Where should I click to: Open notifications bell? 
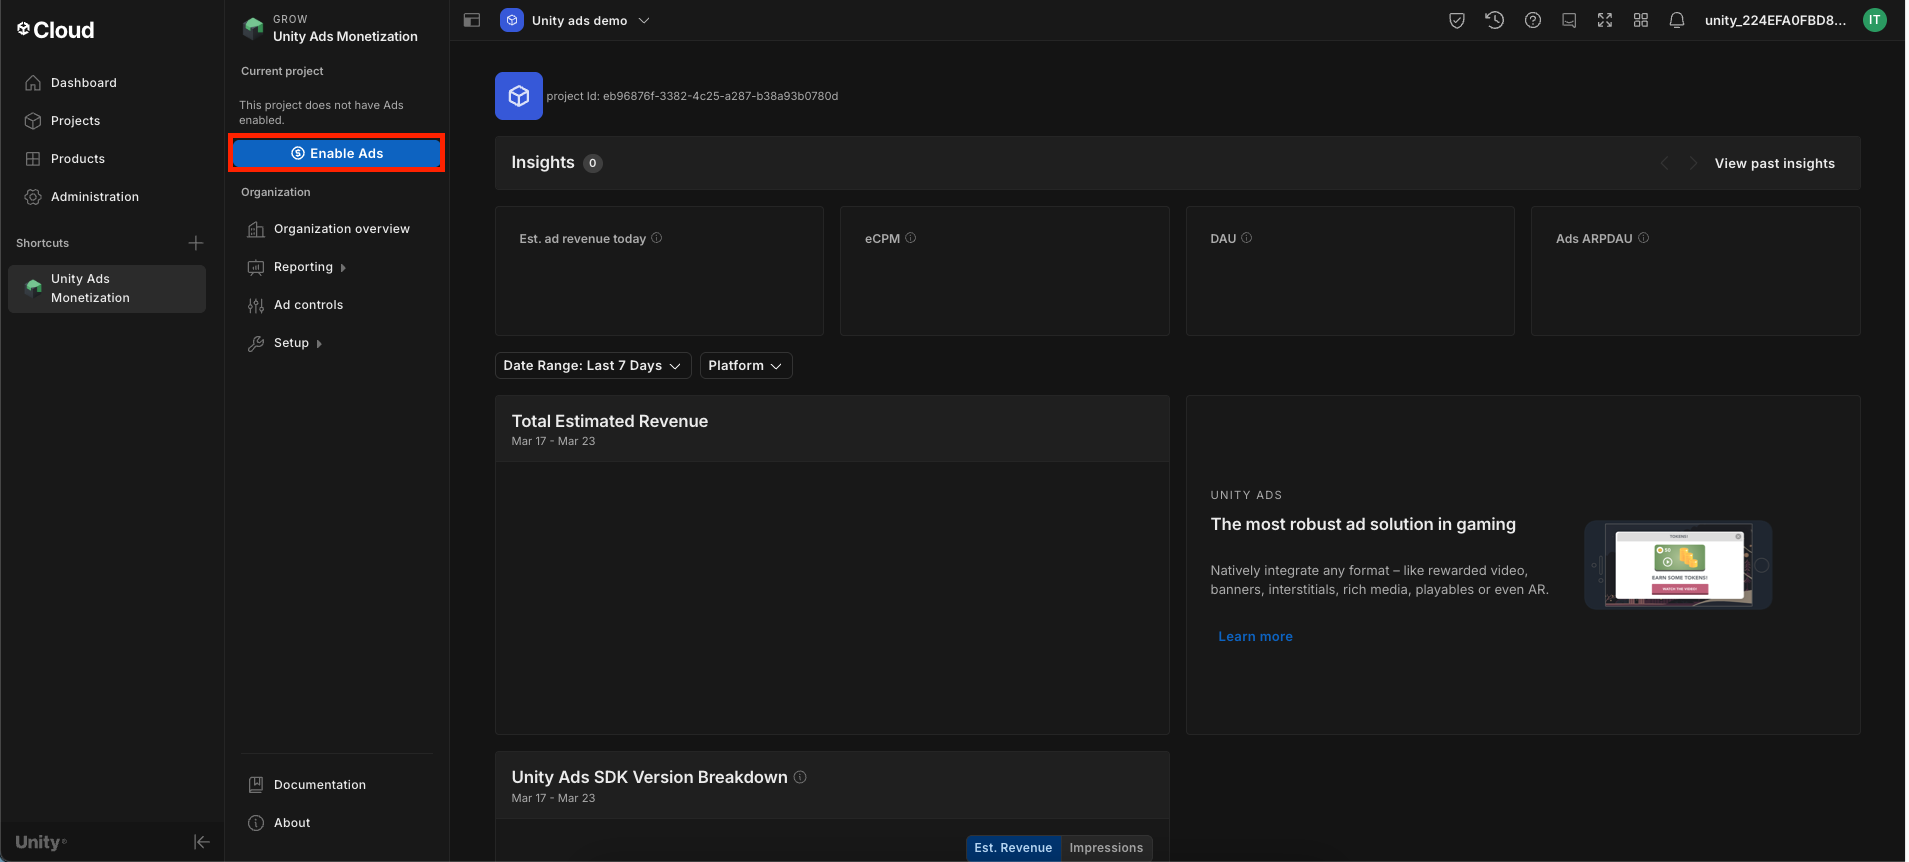coord(1677,20)
